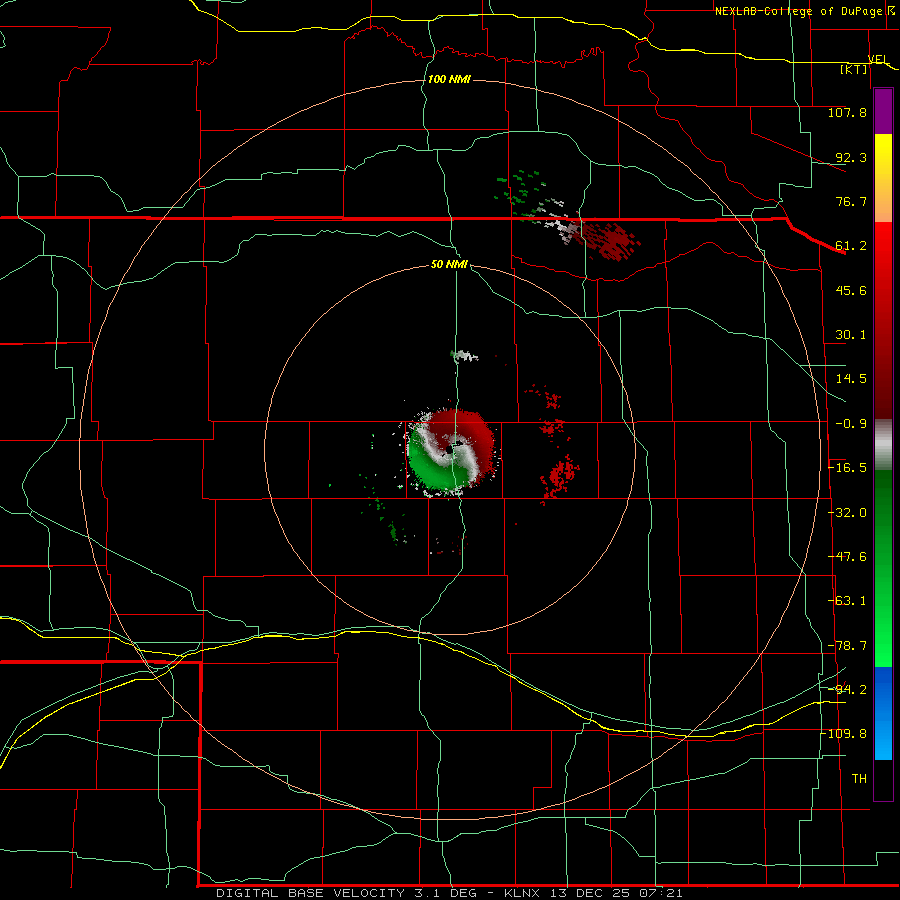Select the 107.8 scale value

click(847, 112)
